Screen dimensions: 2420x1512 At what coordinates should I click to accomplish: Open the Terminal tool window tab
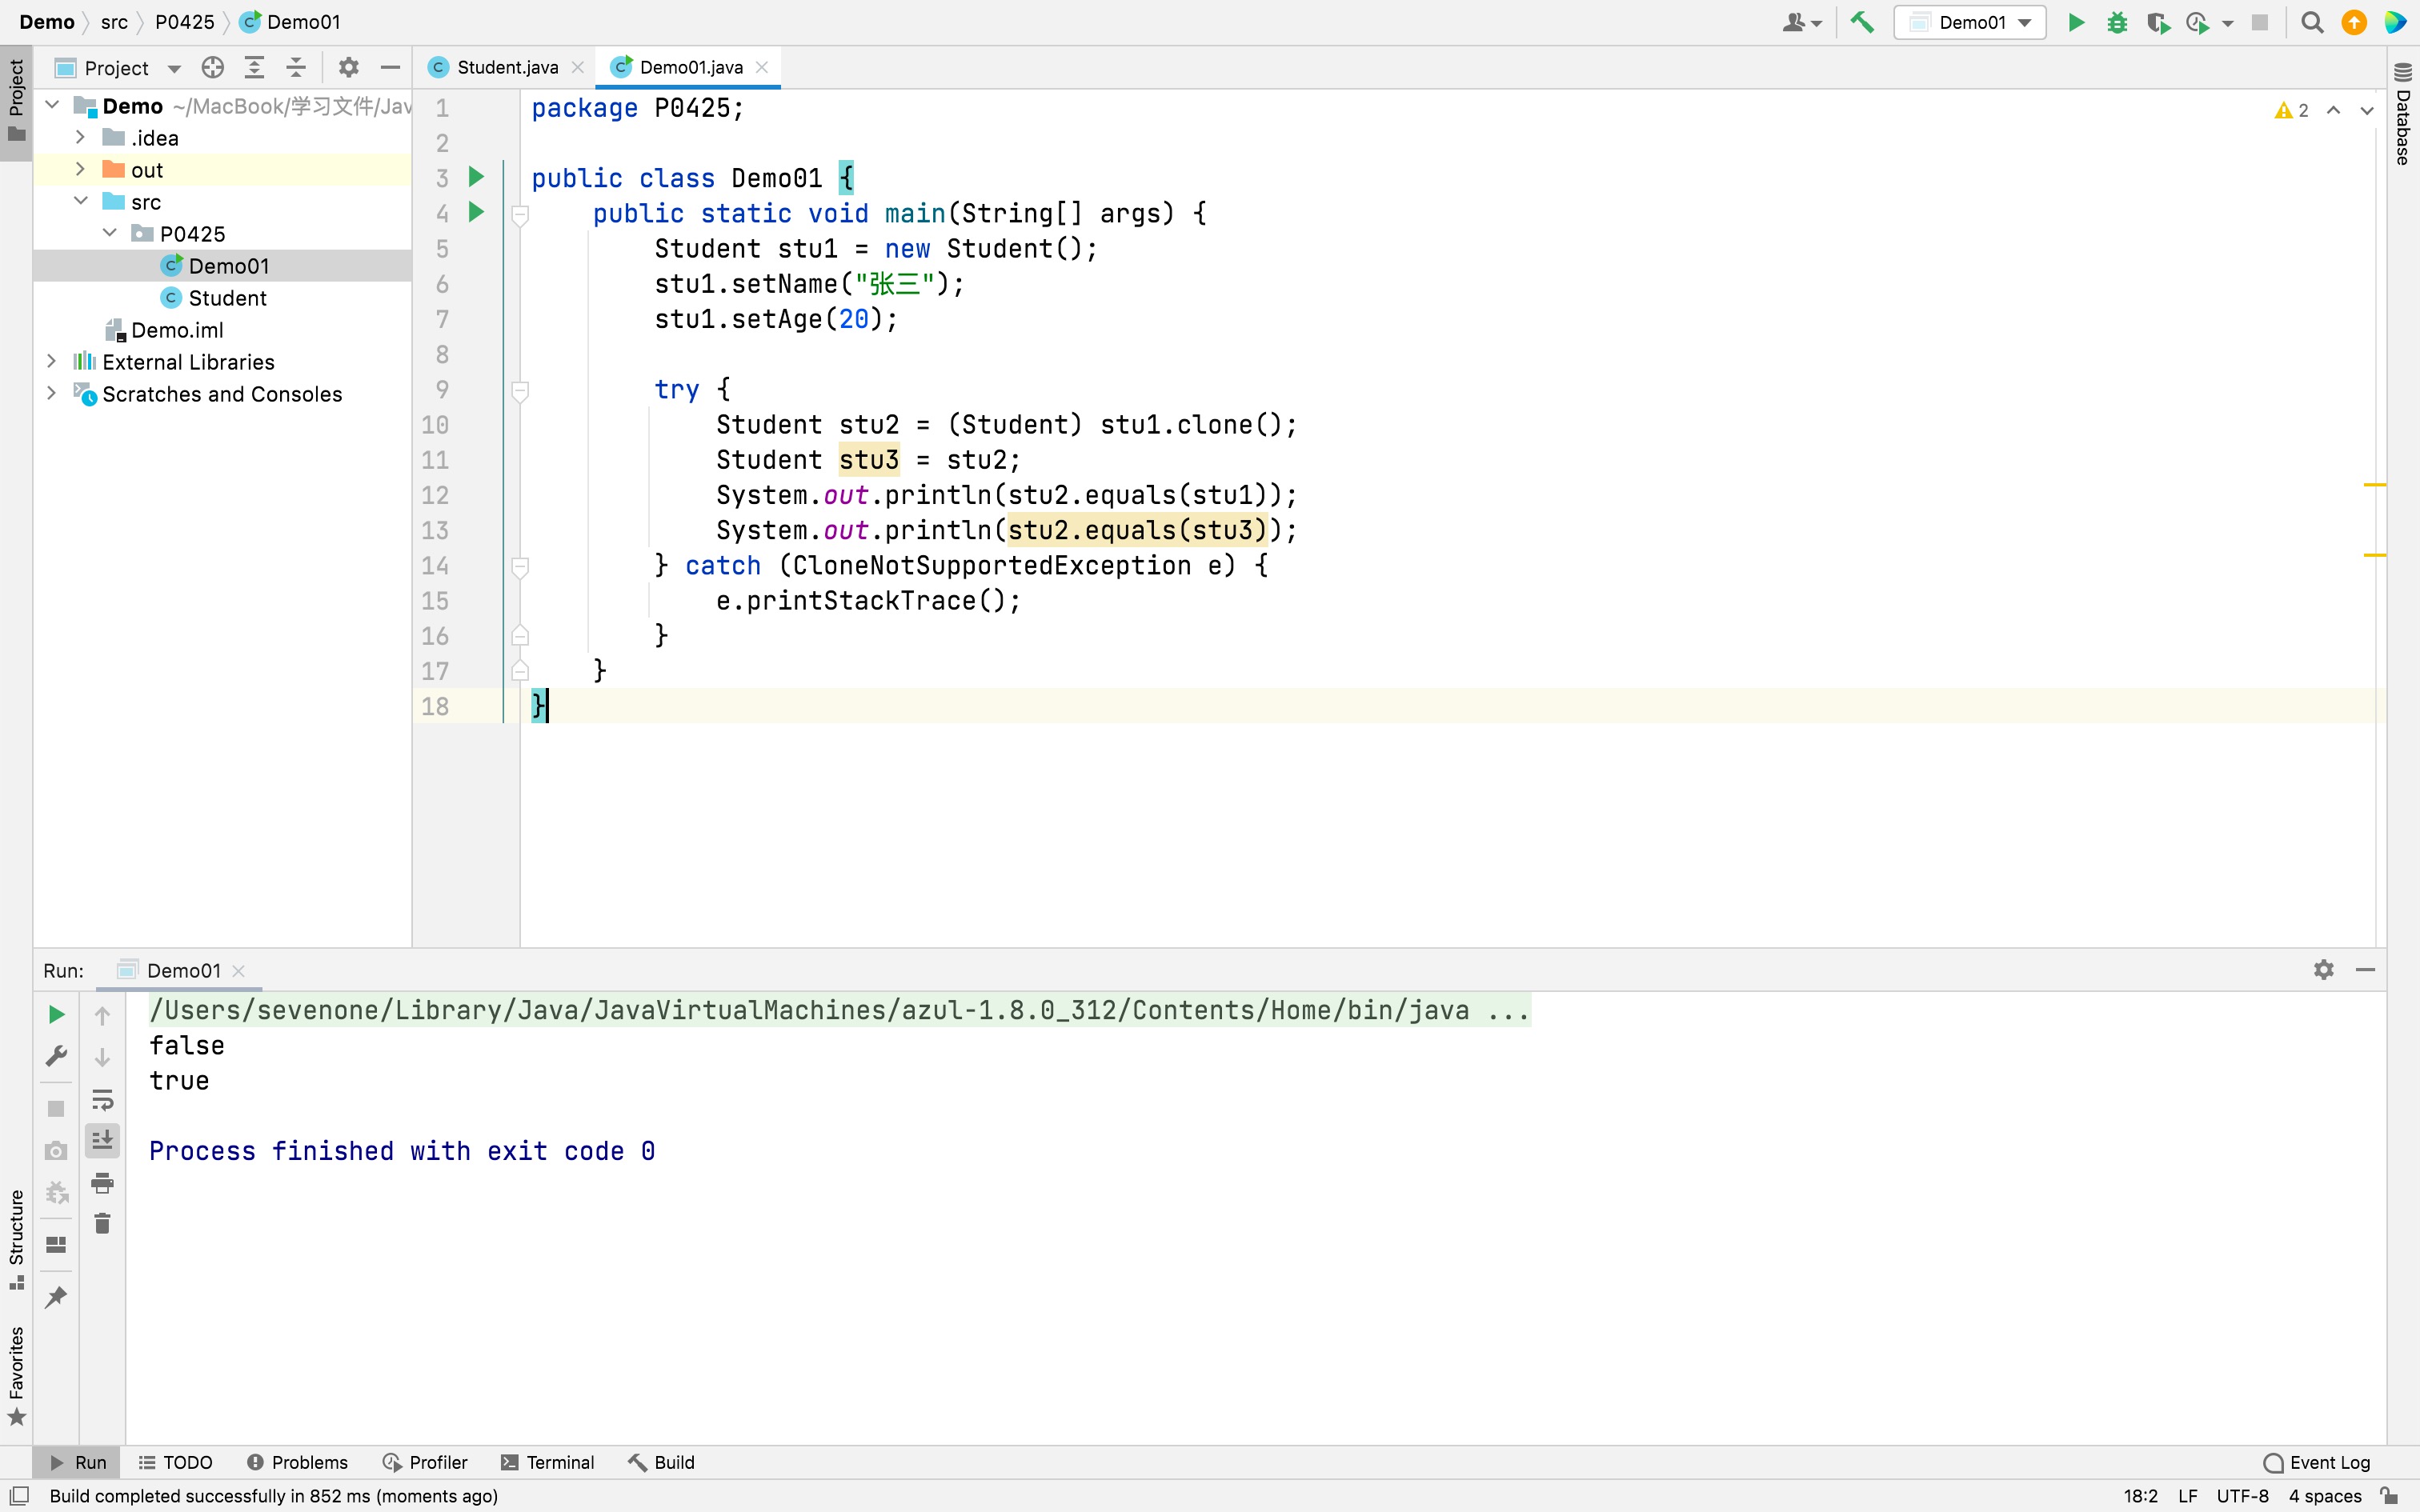(x=547, y=1462)
